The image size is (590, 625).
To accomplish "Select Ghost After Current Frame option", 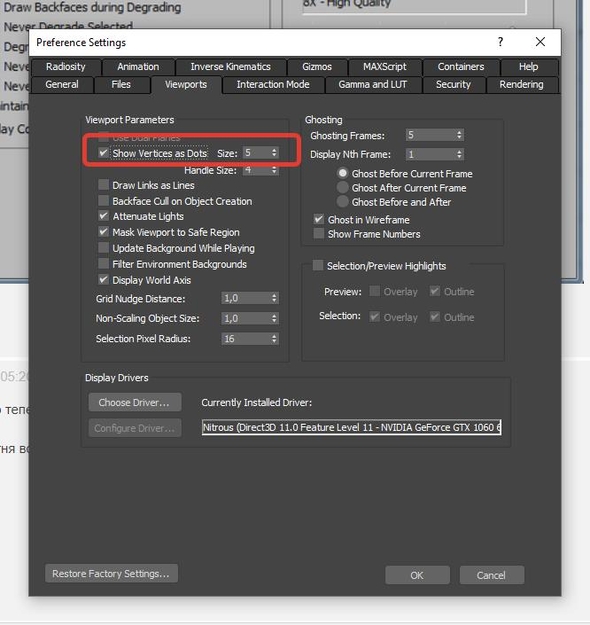I will tap(342, 188).
